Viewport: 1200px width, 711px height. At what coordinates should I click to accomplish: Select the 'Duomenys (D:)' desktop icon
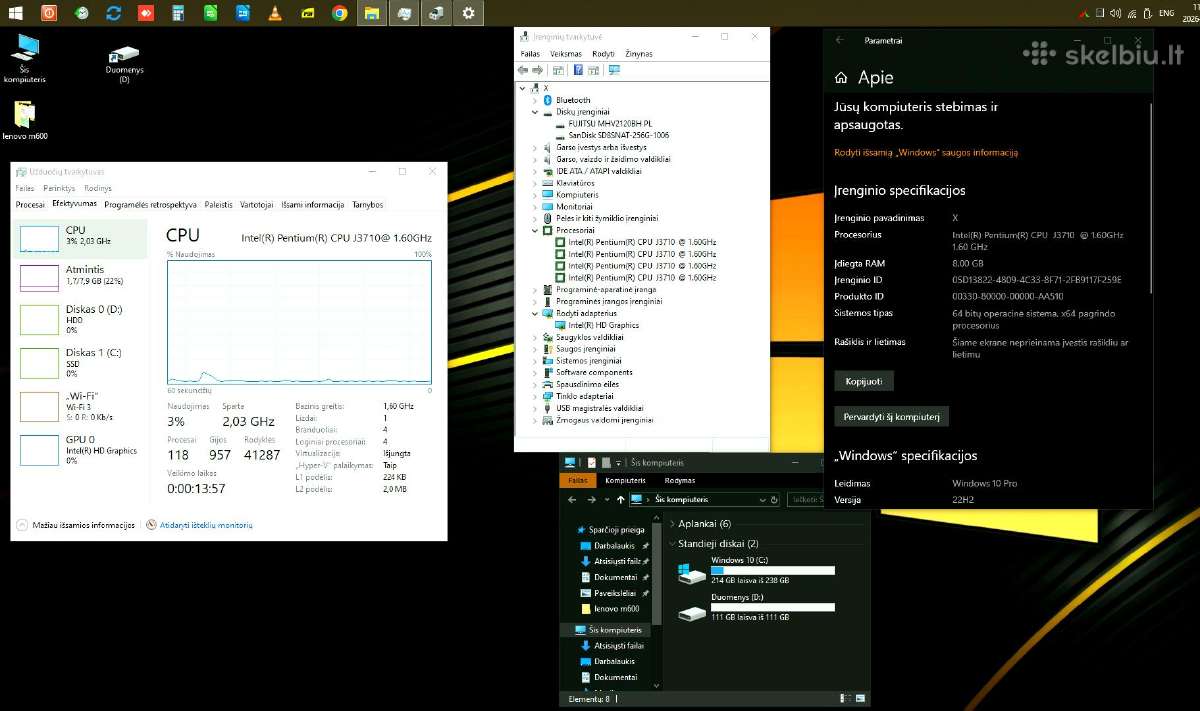pos(124,63)
